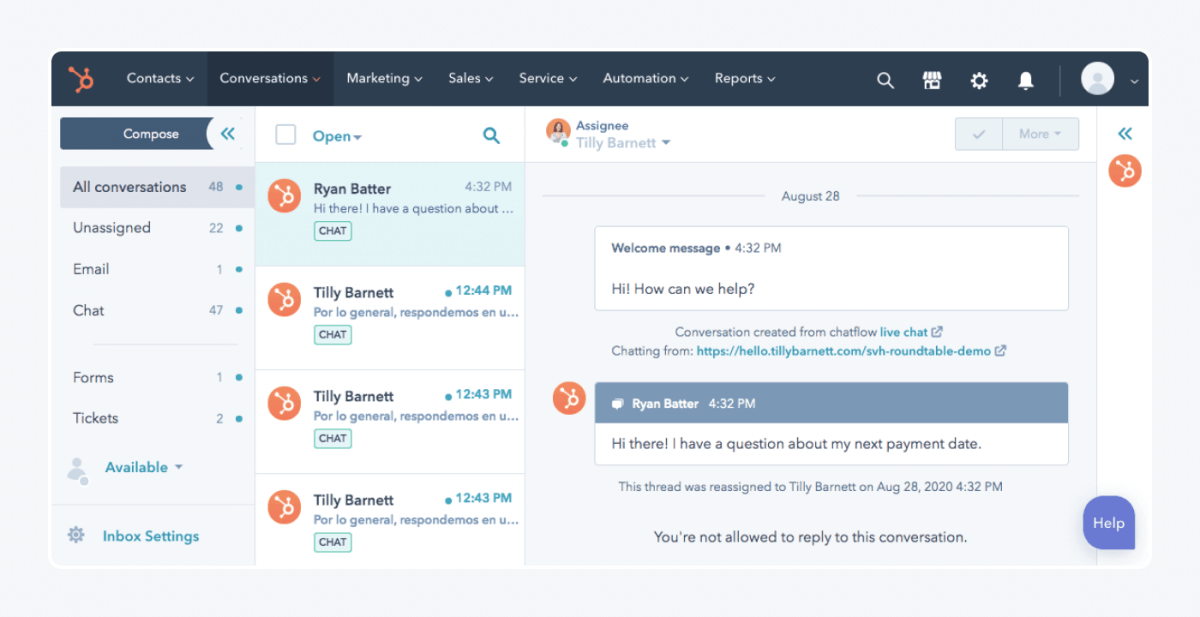Follow the live chat link
This screenshot has width=1200, height=617.
point(904,332)
